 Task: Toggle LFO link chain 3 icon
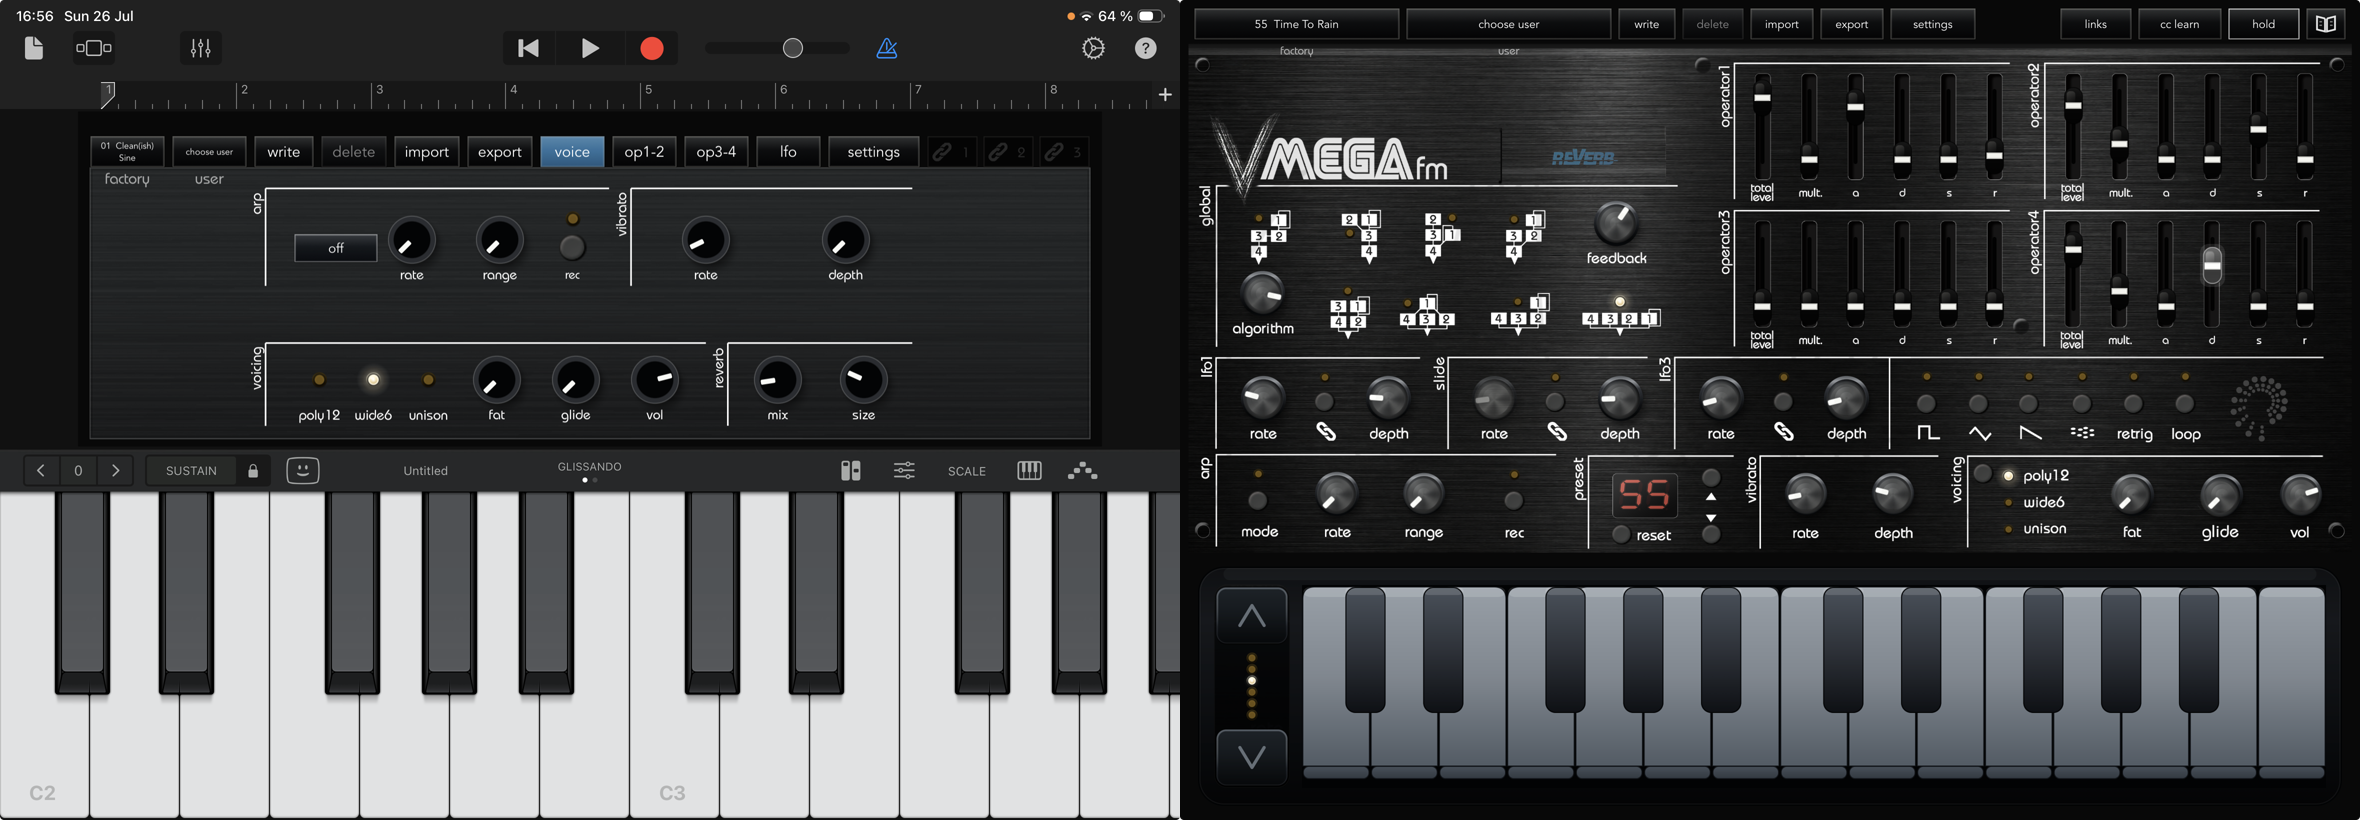(x=1062, y=152)
